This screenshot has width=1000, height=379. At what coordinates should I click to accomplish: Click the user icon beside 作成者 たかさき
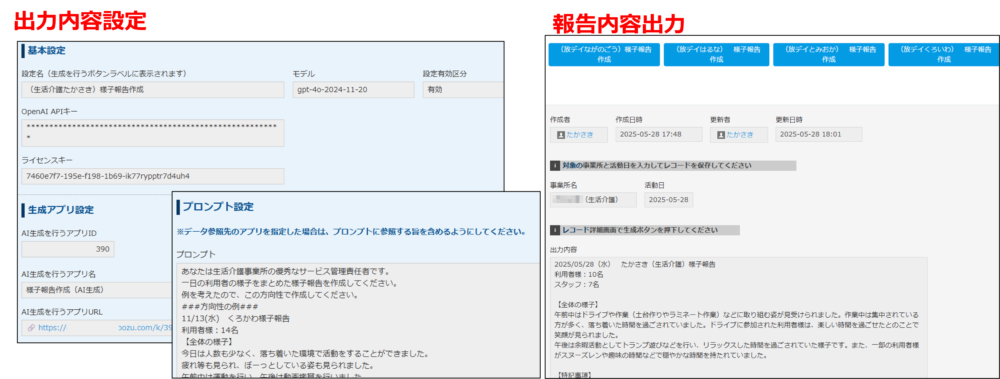(x=561, y=135)
